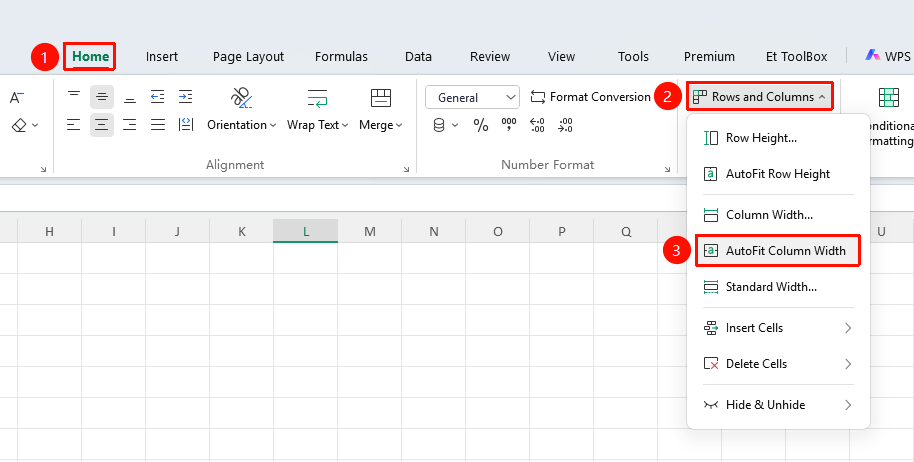914x462 pixels.
Task: Select column L header
Action: [x=305, y=231]
